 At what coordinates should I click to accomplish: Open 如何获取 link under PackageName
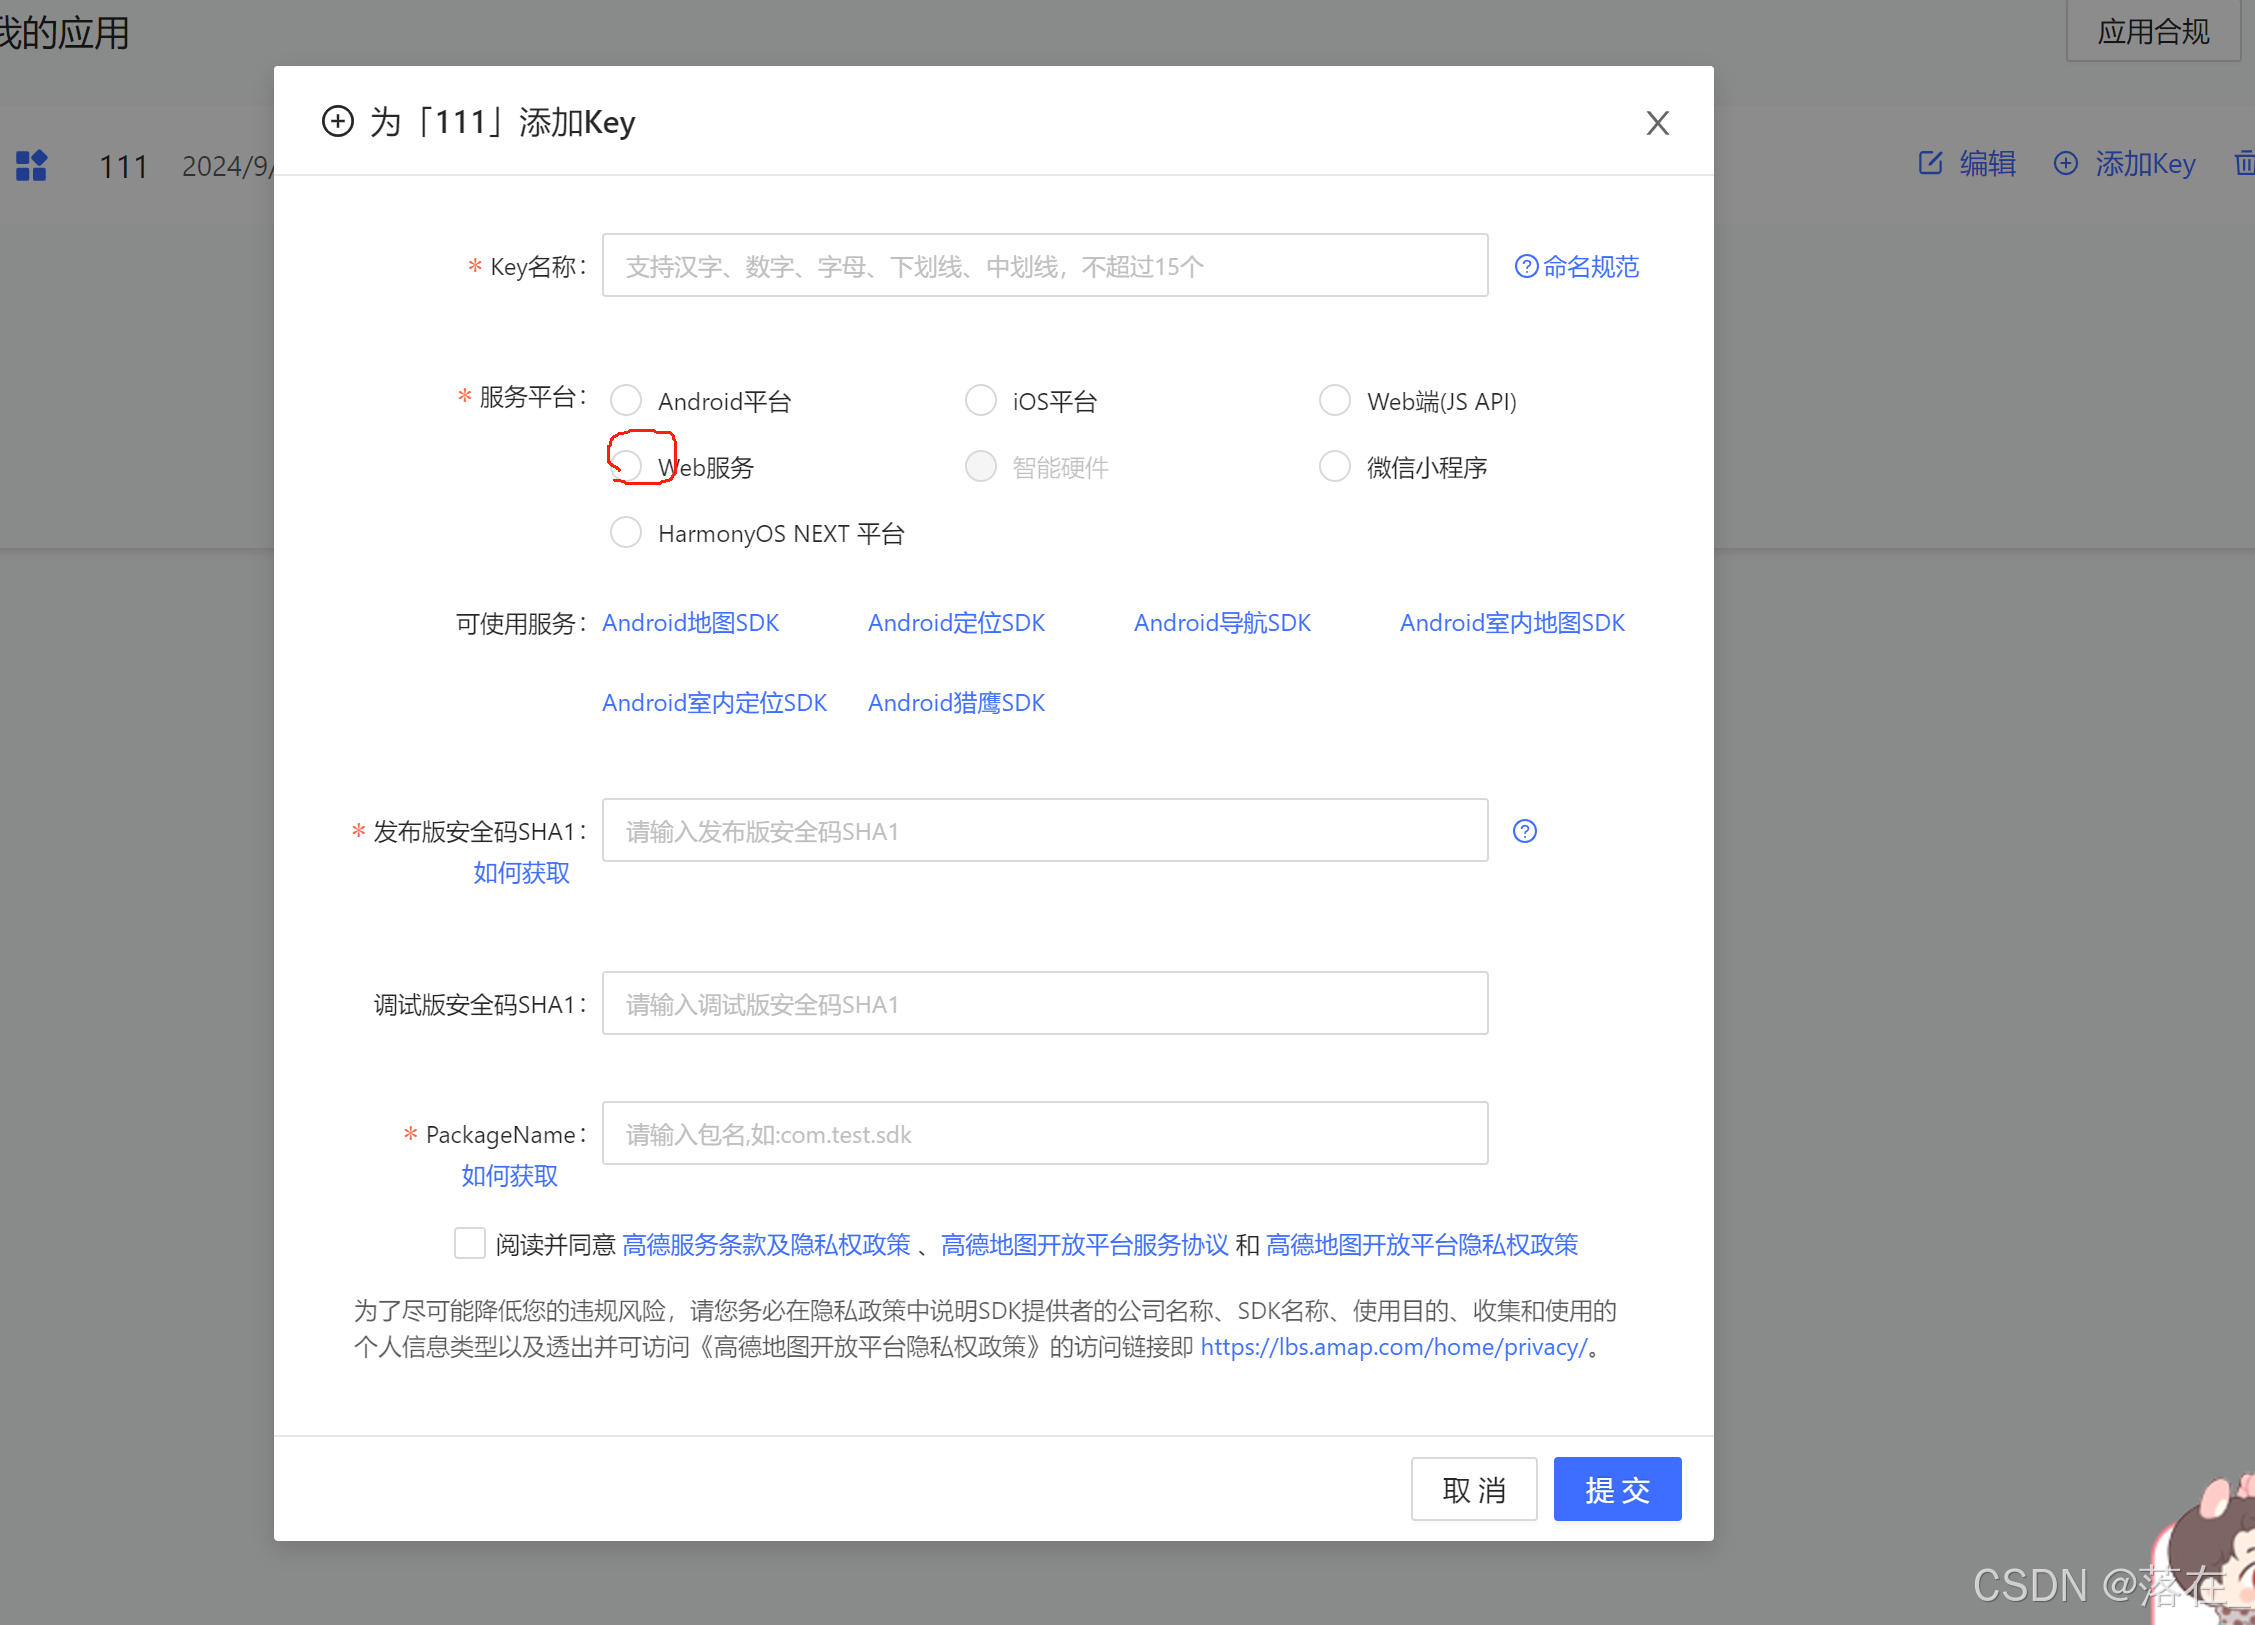coord(509,1175)
